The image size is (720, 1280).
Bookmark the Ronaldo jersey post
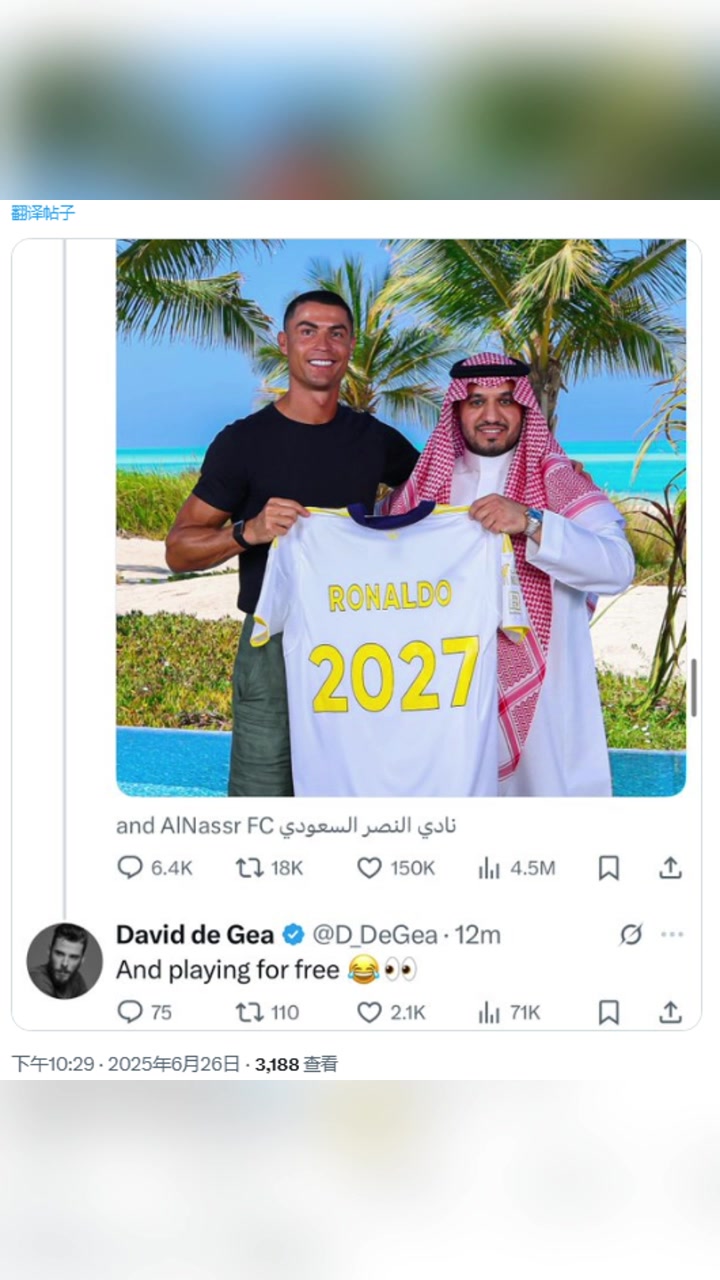(x=608, y=868)
